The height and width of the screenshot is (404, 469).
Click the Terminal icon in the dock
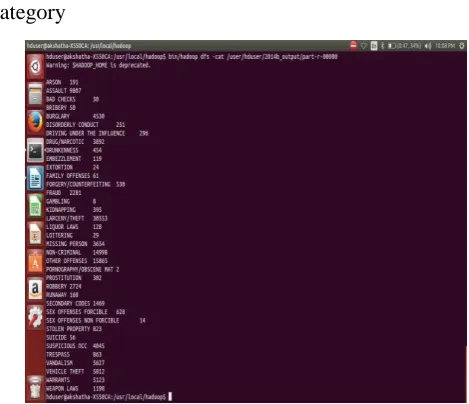pos(35,150)
